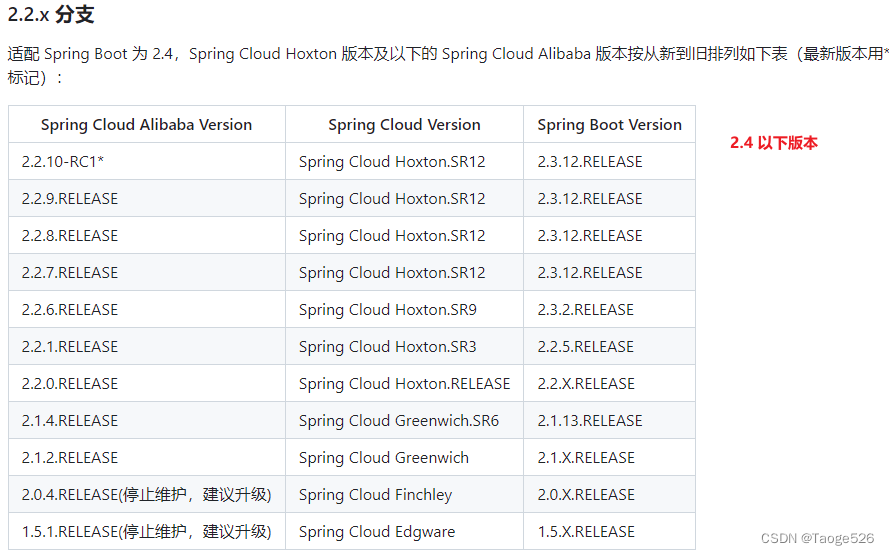The width and height of the screenshot is (889, 555).
Task: Select Spring Cloud Greenwich cell in 2.1.2.RELEASE row
Action: [404, 457]
